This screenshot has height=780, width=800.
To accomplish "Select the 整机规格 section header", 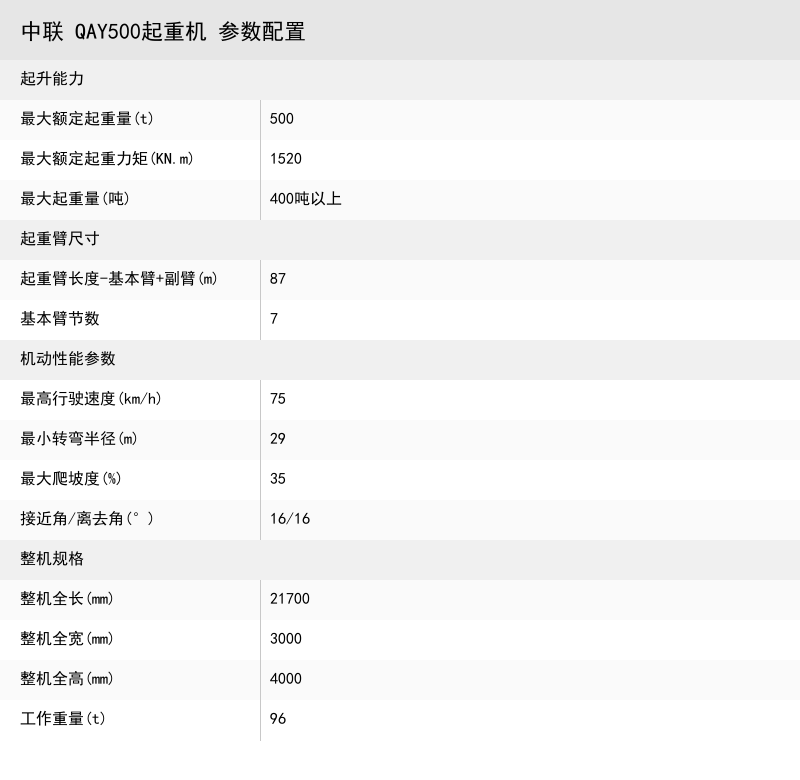I will click(x=48, y=559).
